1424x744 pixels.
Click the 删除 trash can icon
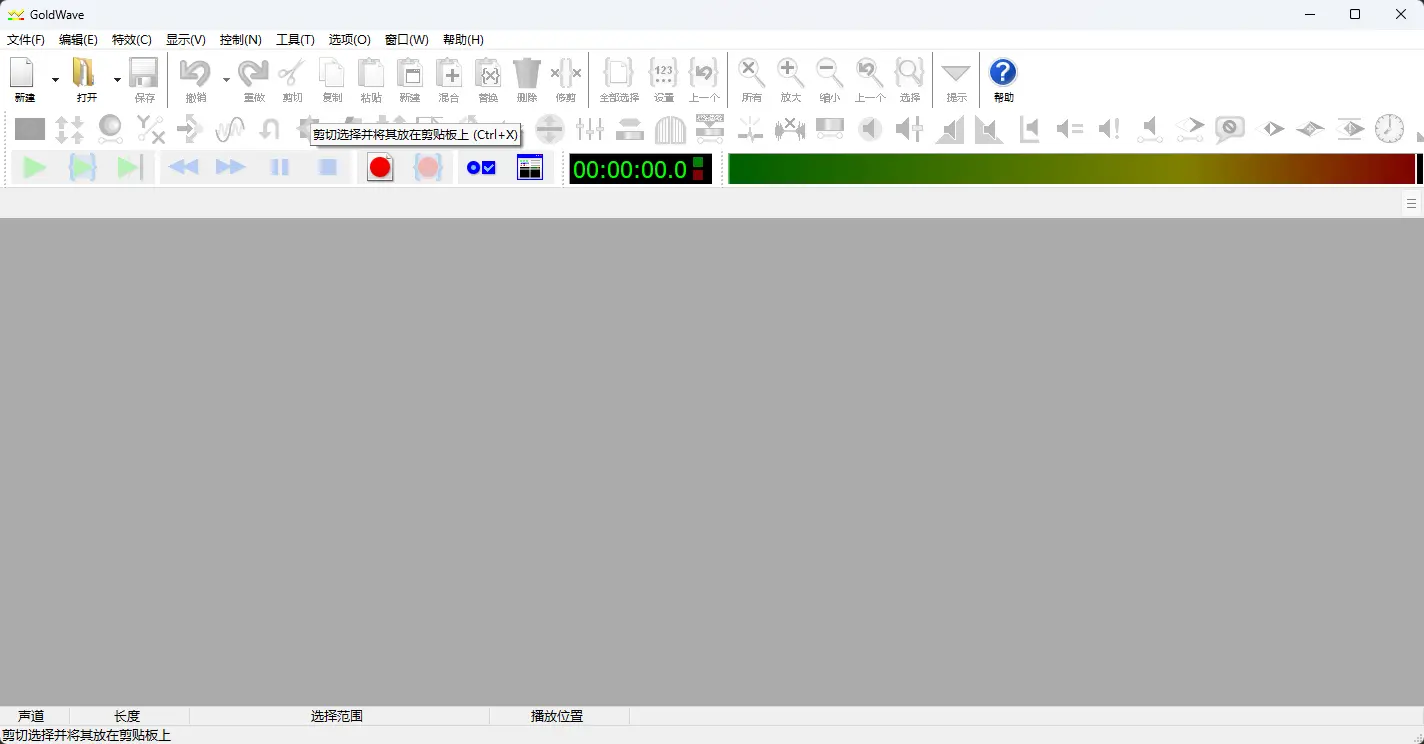coord(527,73)
